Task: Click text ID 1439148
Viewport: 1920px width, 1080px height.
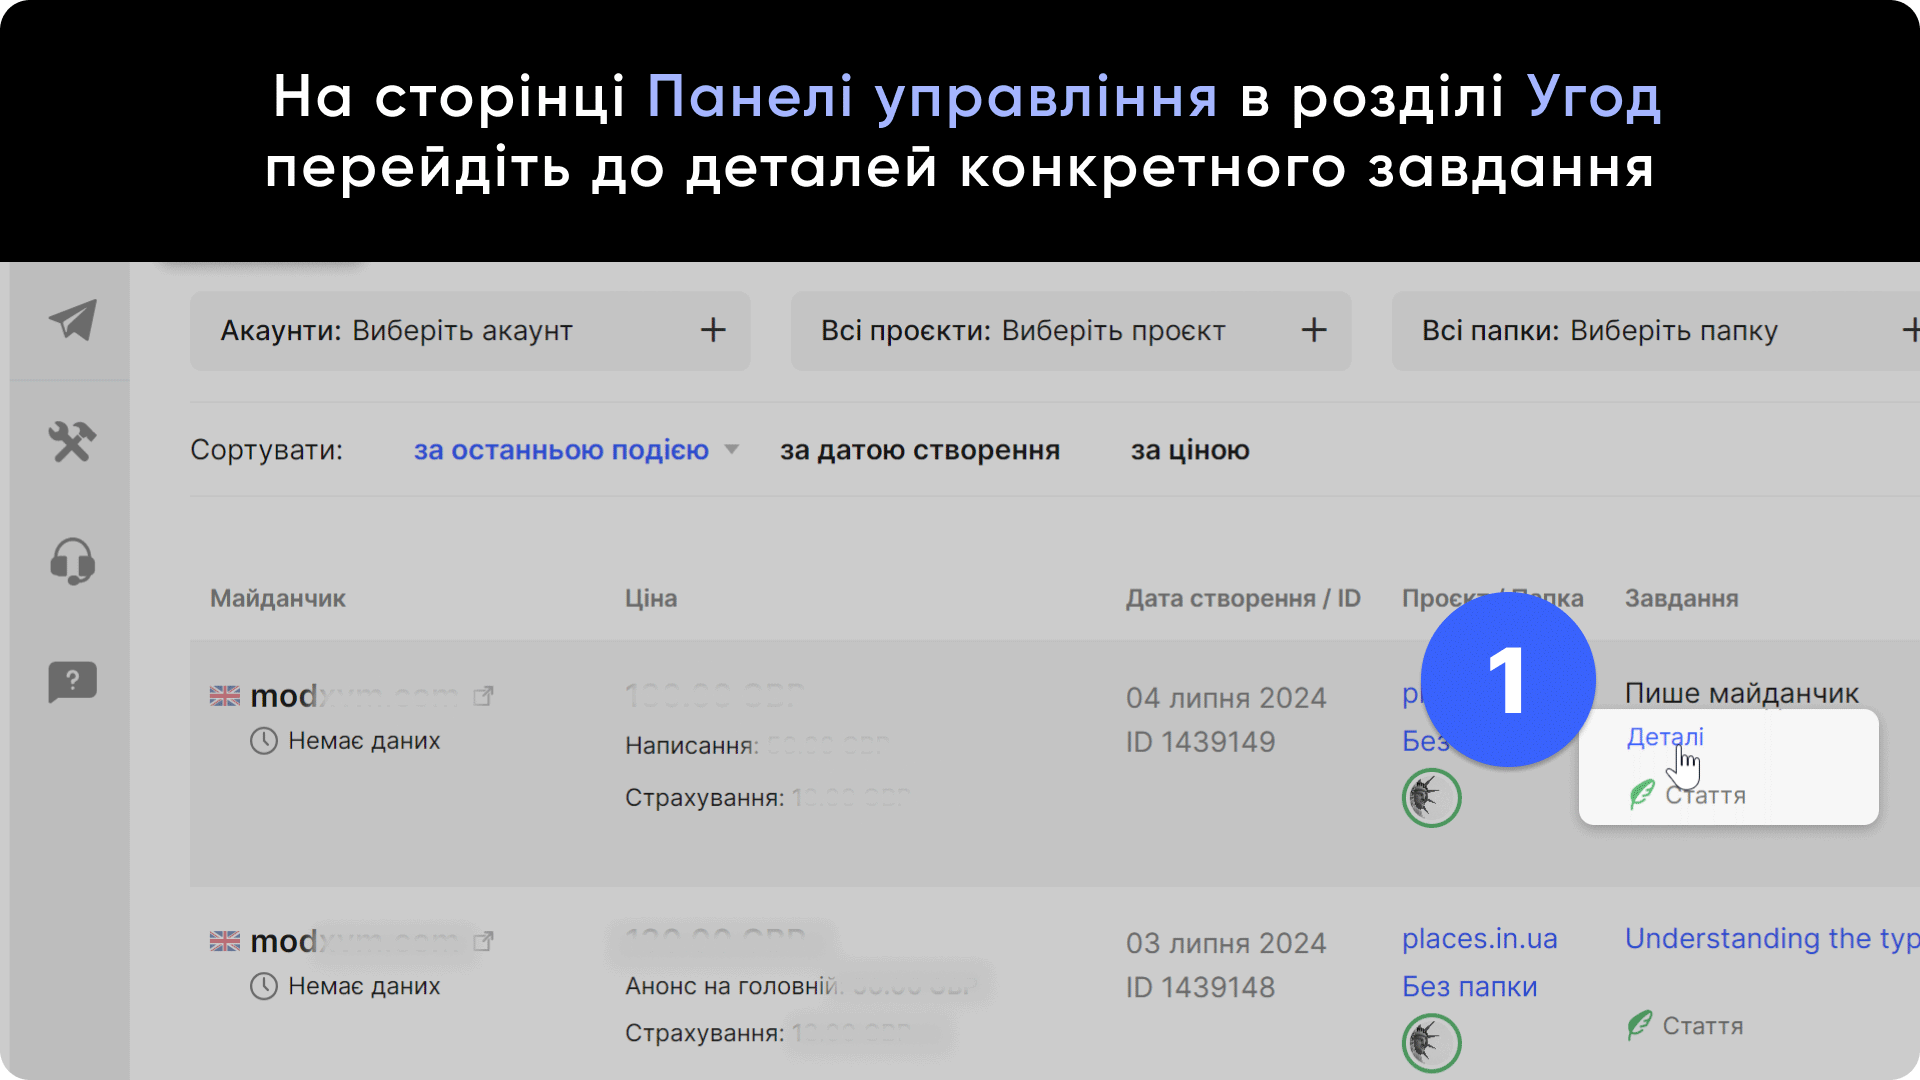Action: [1201, 987]
